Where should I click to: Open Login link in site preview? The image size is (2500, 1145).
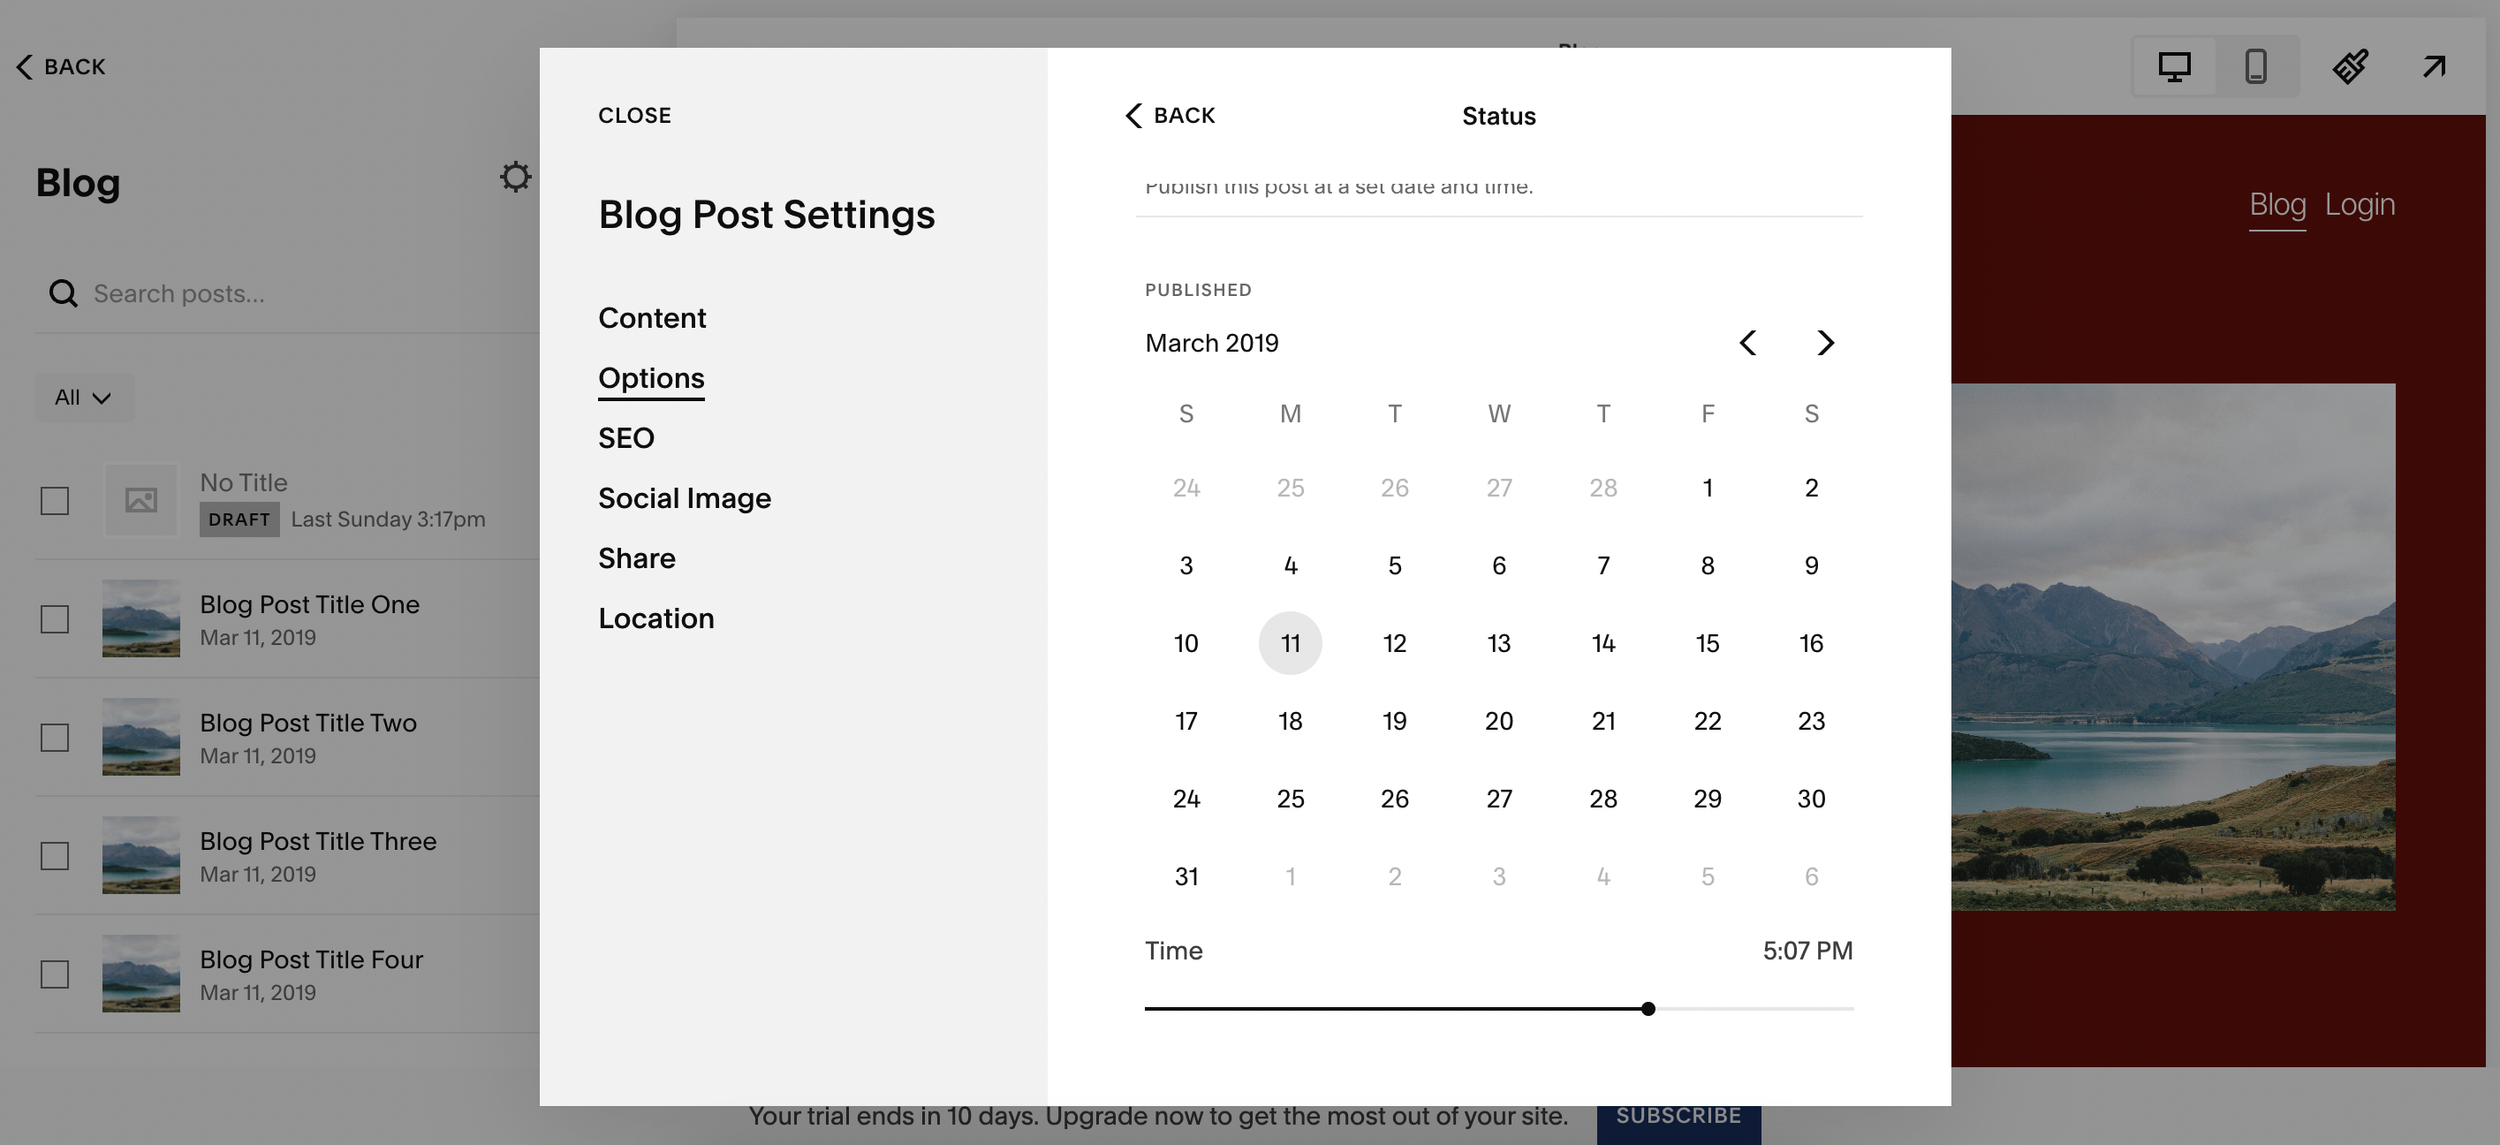[2359, 205]
